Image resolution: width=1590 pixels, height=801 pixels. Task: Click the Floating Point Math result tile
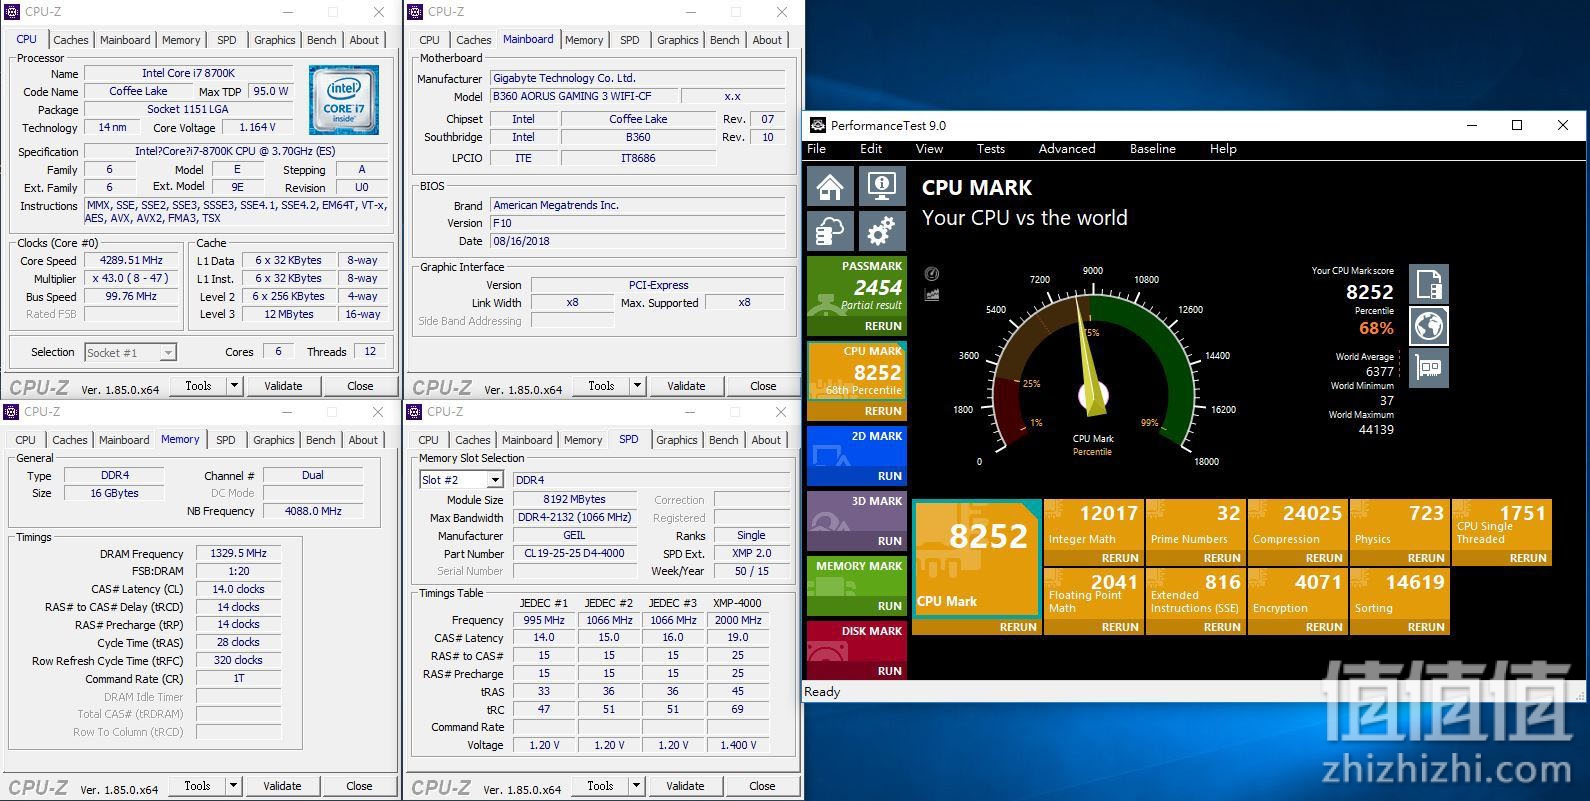(1094, 602)
